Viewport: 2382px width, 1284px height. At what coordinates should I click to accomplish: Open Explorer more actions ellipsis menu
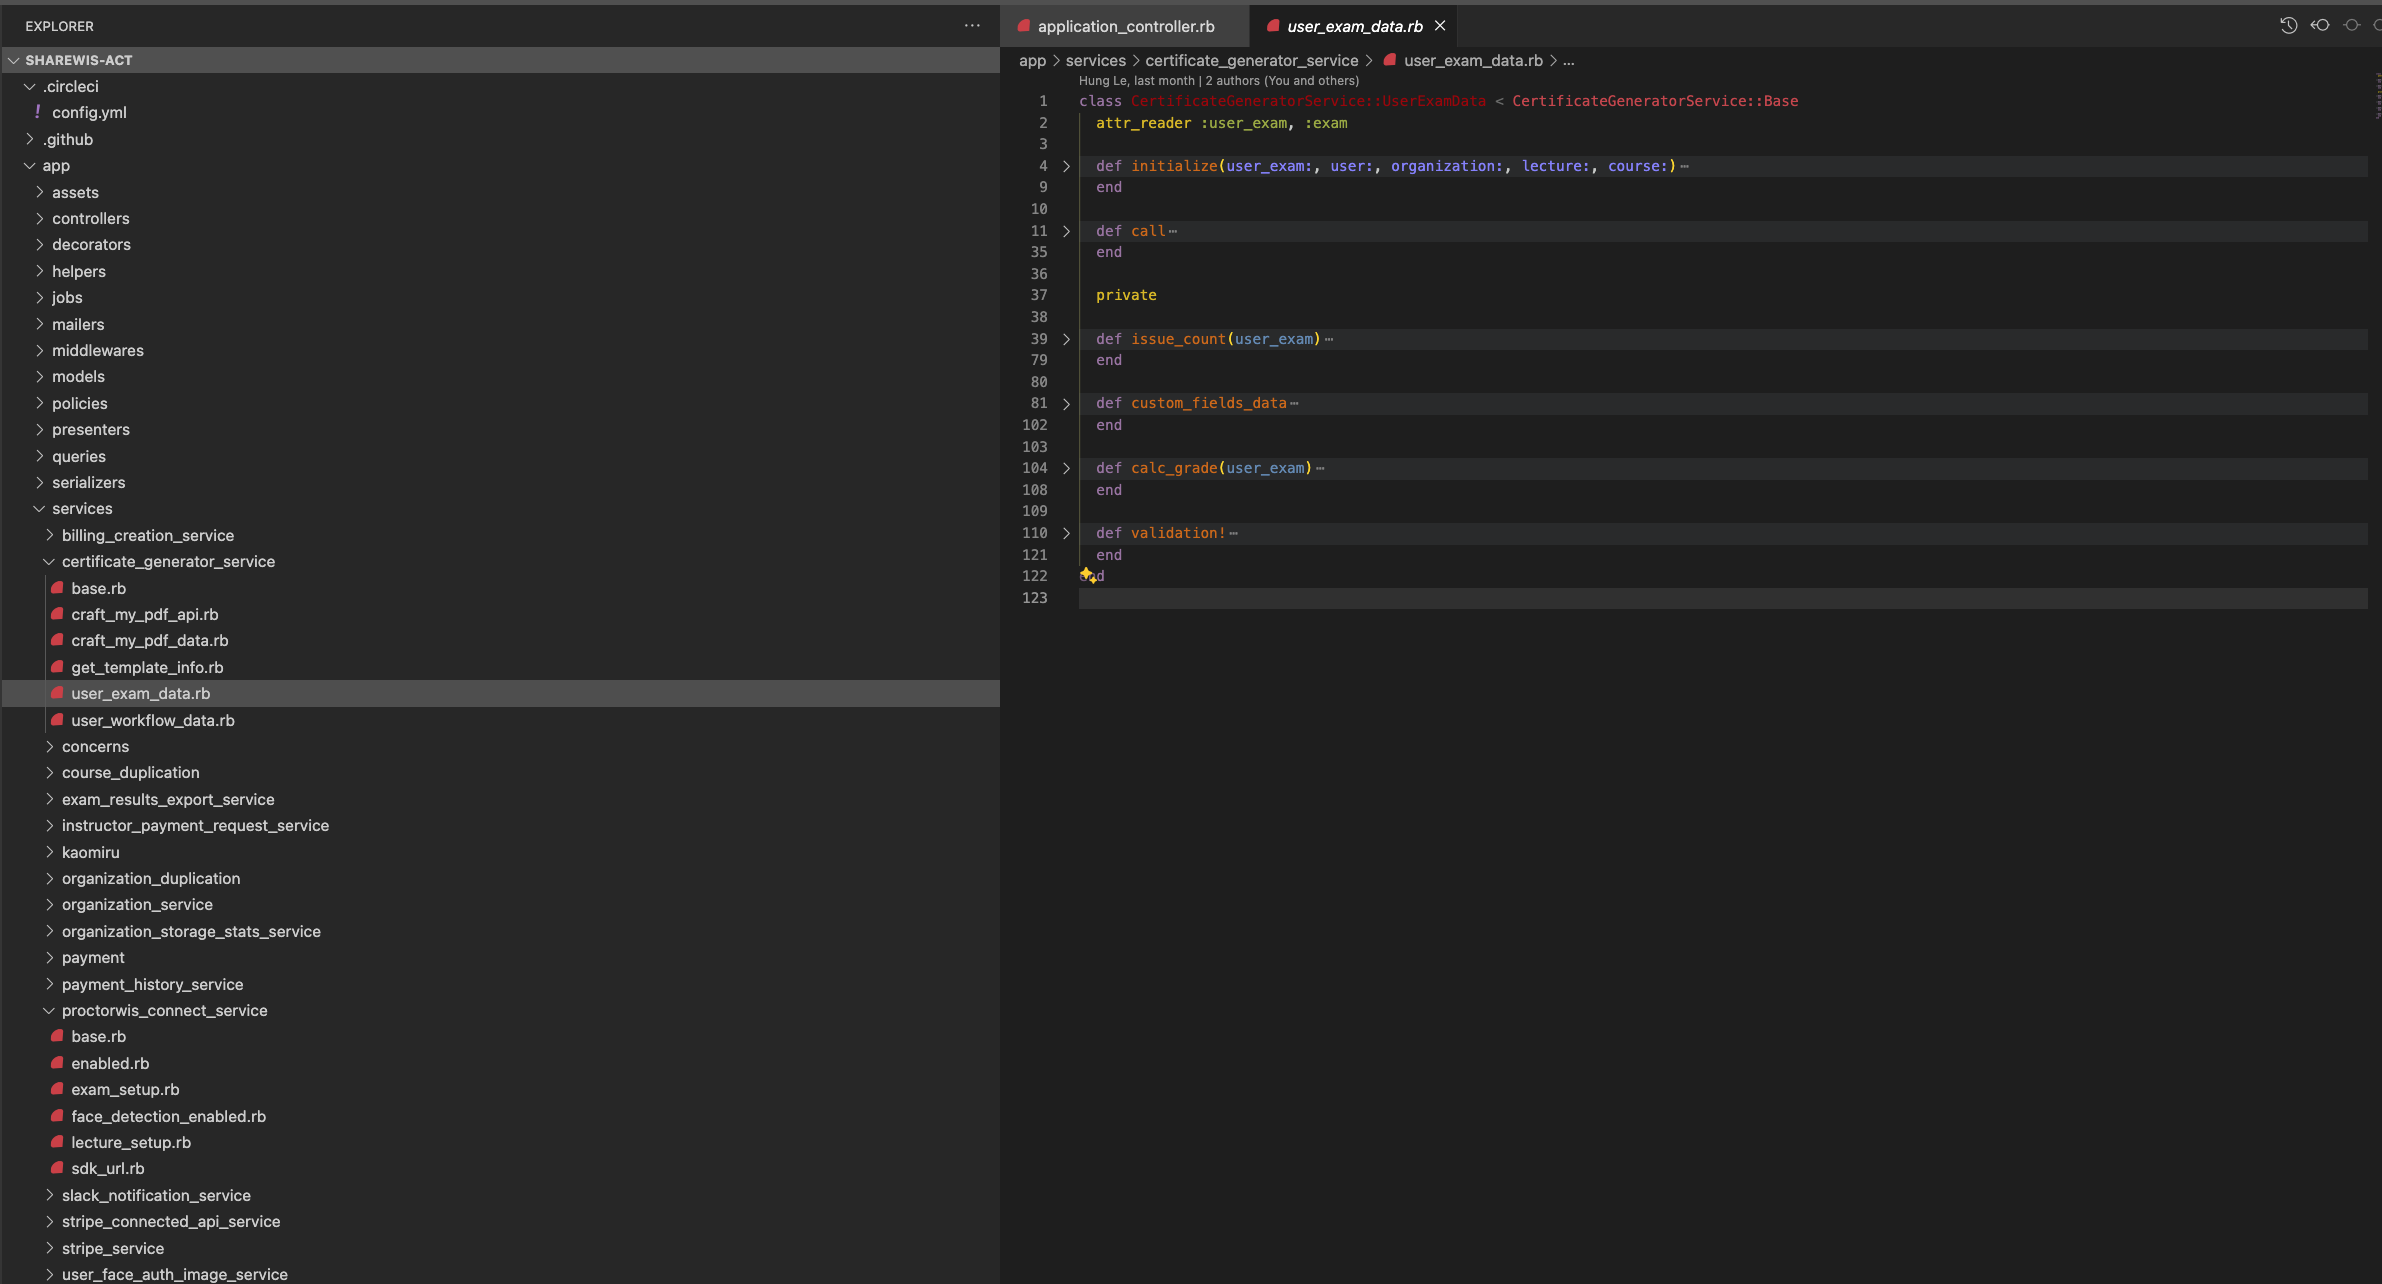pos(972,26)
